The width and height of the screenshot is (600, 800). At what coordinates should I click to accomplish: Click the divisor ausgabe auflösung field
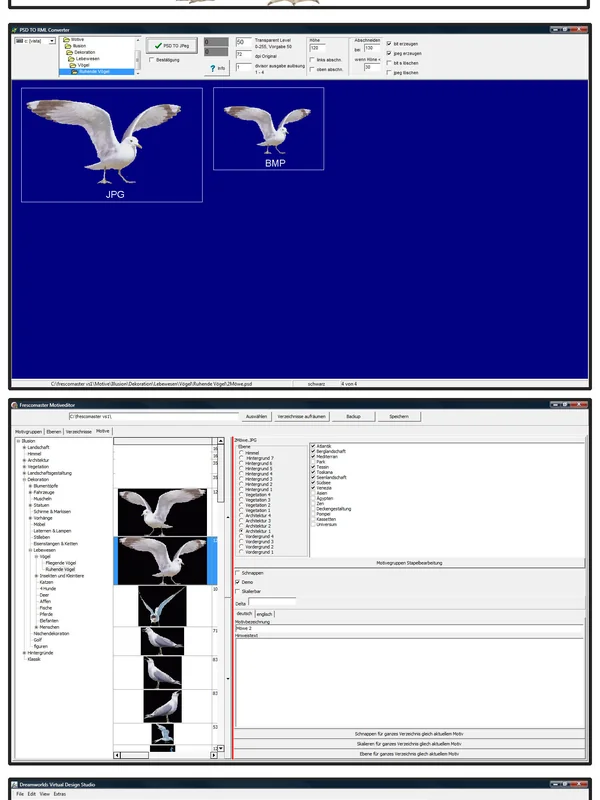click(x=243, y=67)
